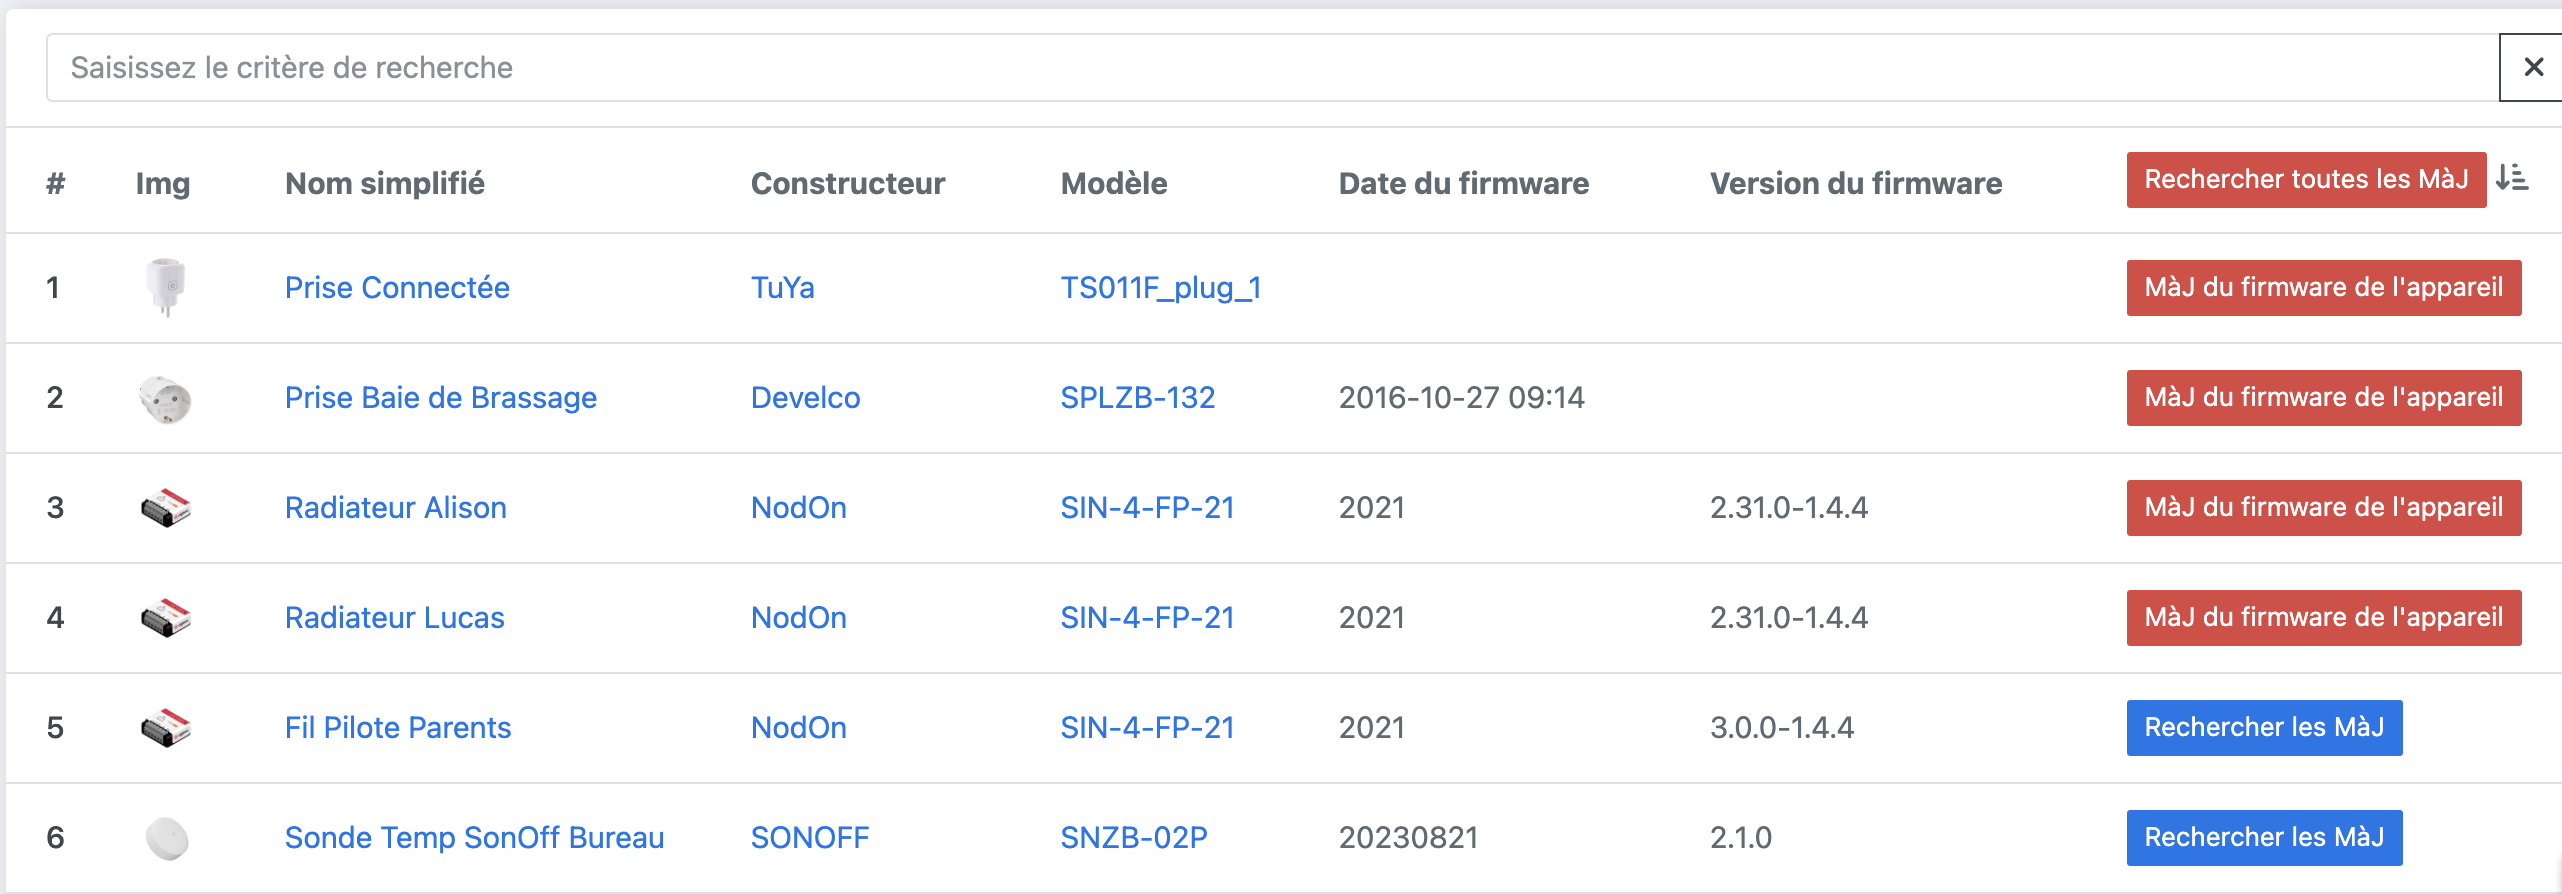Image resolution: width=2562 pixels, height=894 pixels.
Task: Open Radiateur Lucas device link
Action: click(x=394, y=618)
